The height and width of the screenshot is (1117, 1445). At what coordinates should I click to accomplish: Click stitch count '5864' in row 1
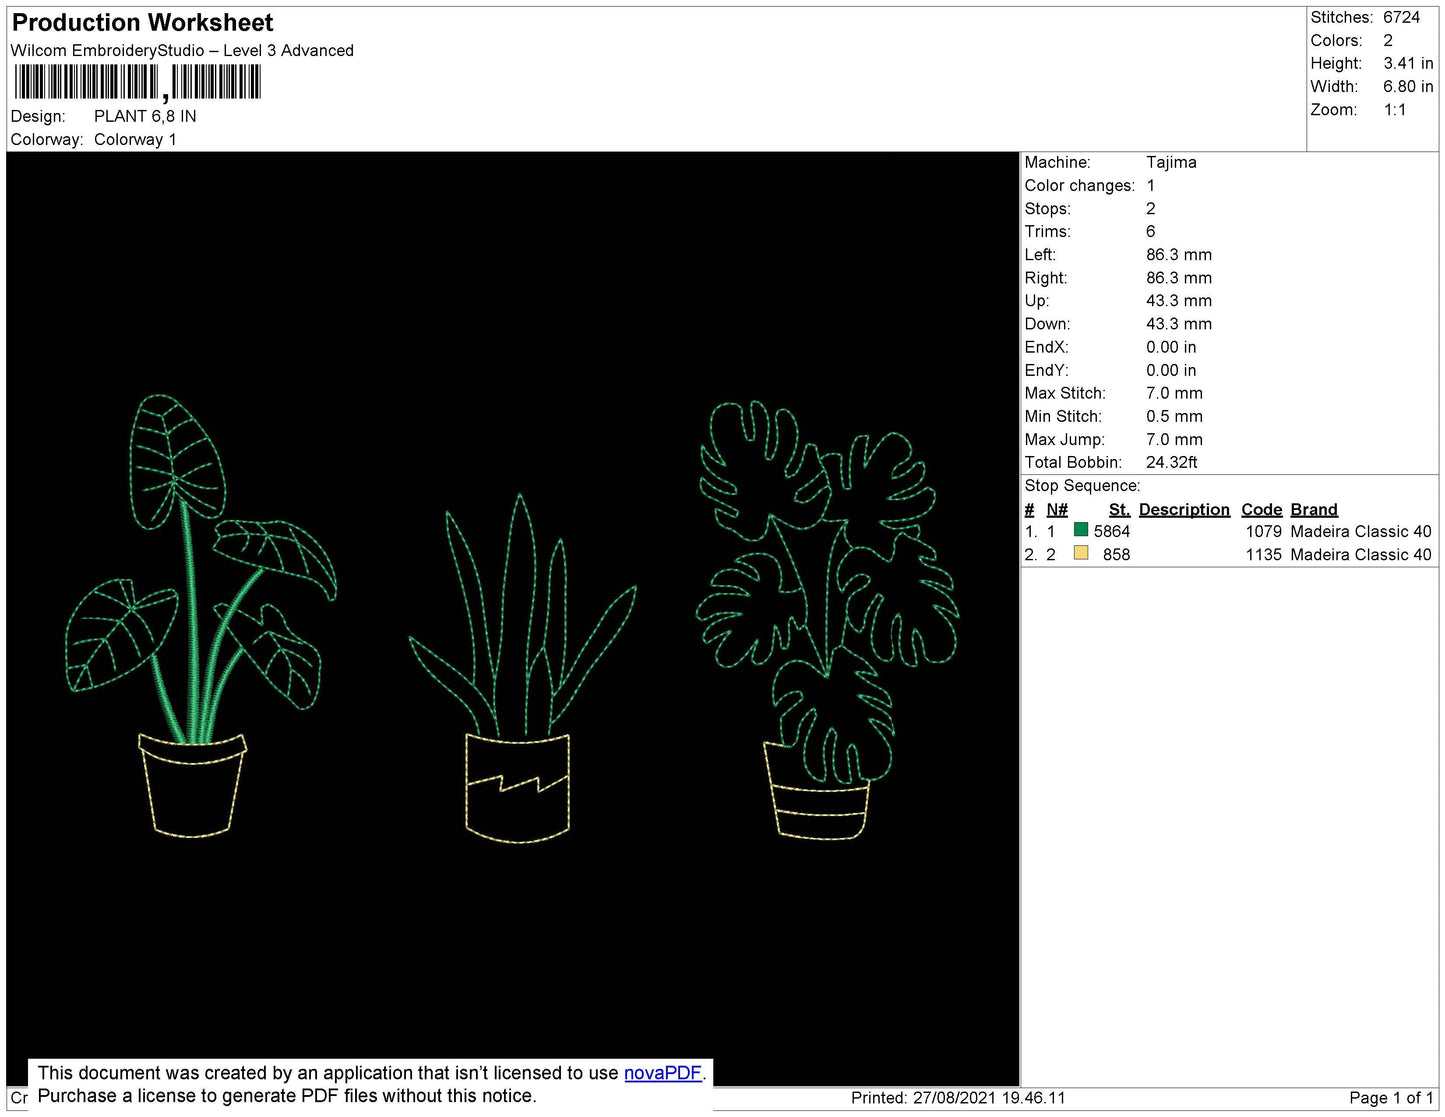pos(1112,531)
